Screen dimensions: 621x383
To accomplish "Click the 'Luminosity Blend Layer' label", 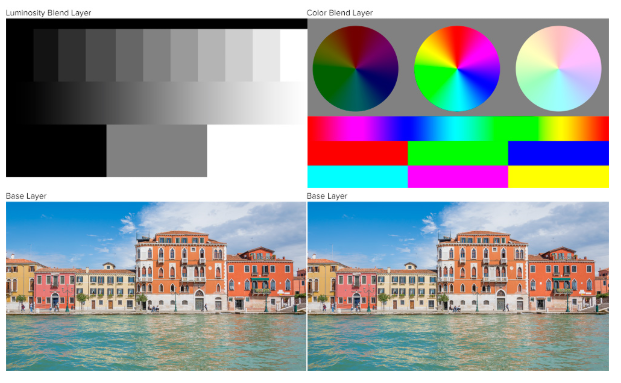I will click(48, 13).
